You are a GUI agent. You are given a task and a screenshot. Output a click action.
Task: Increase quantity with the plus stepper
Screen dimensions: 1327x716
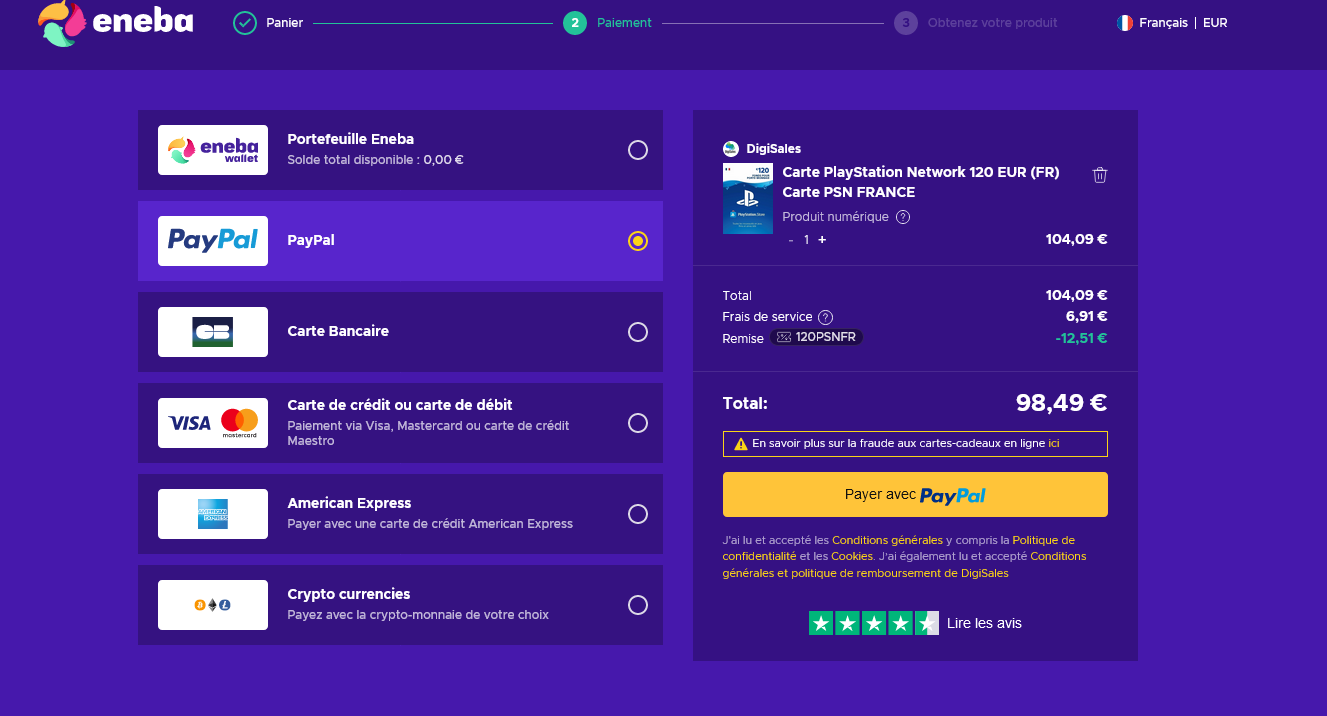[820, 240]
